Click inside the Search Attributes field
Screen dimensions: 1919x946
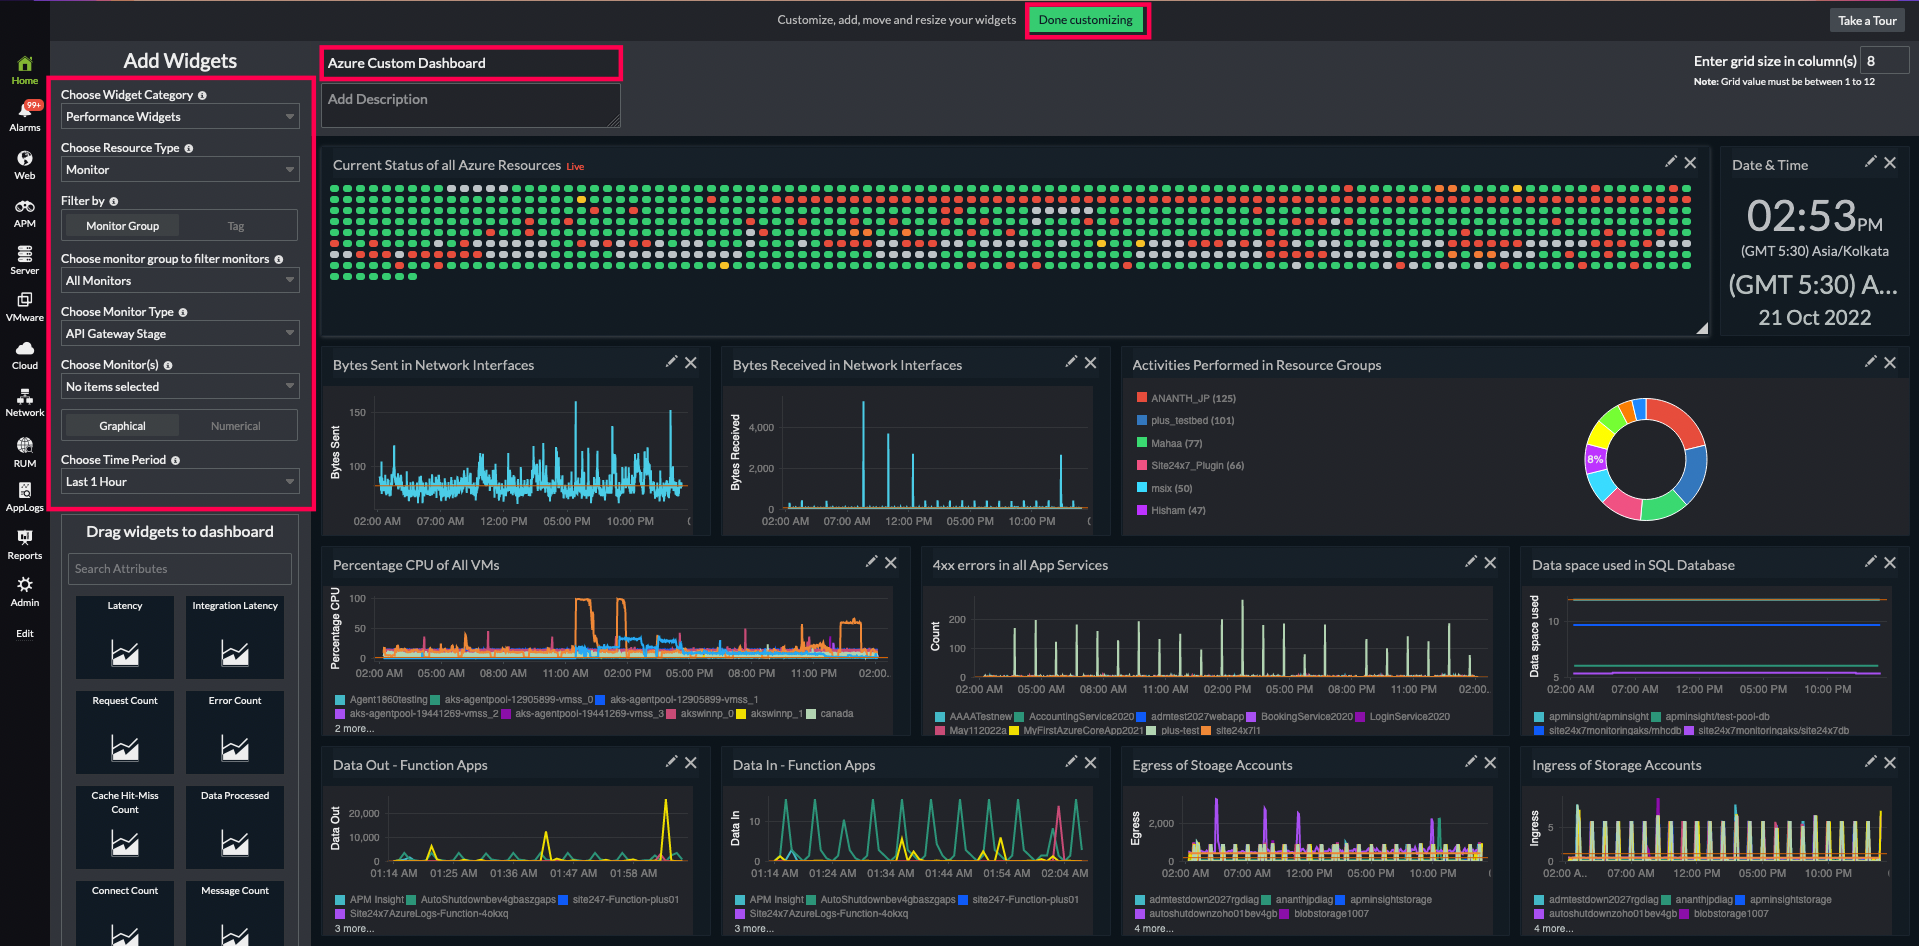click(x=179, y=568)
